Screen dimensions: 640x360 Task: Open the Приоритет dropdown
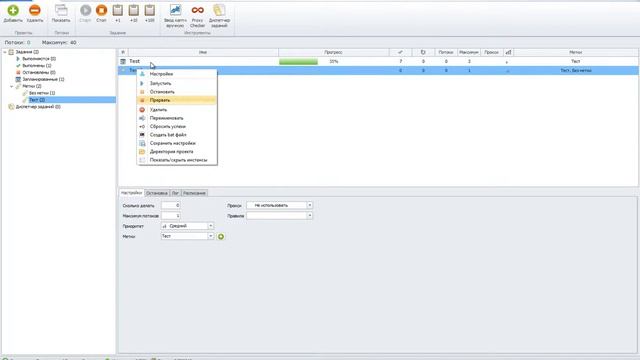pyautogui.click(x=211, y=226)
